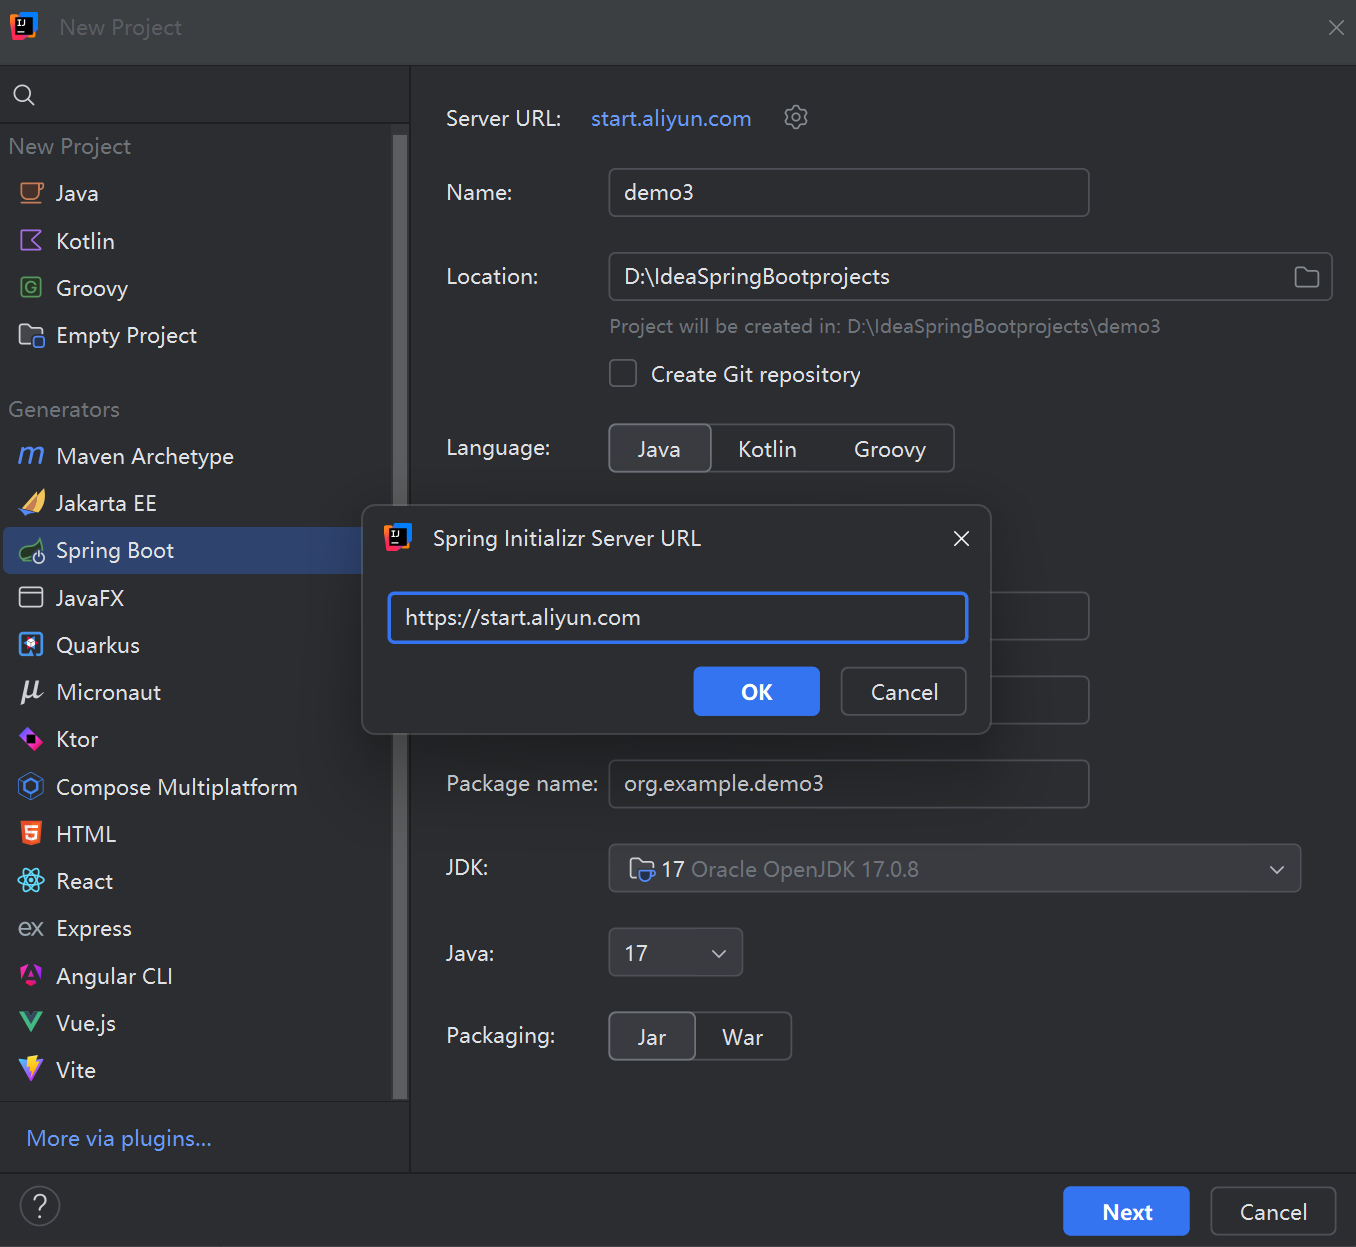Click the Spring Initializr URL text field

click(678, 618)
